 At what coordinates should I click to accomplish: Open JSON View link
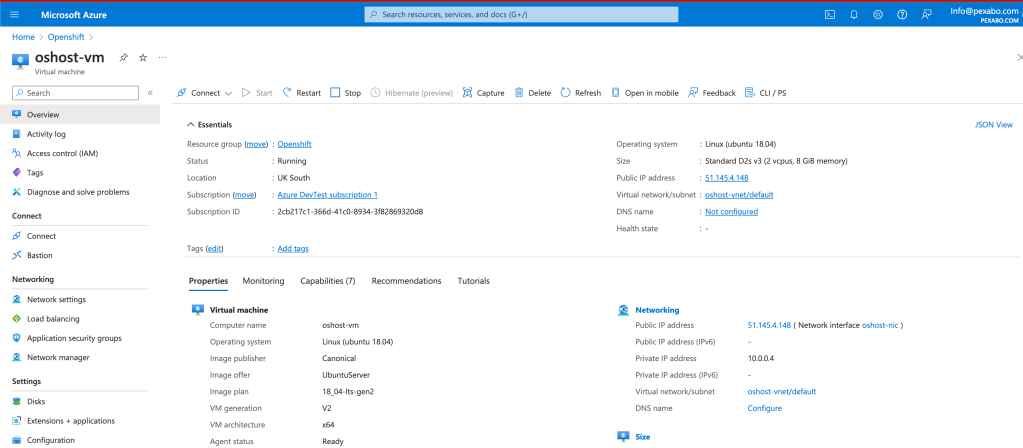[x=994, y=125]
